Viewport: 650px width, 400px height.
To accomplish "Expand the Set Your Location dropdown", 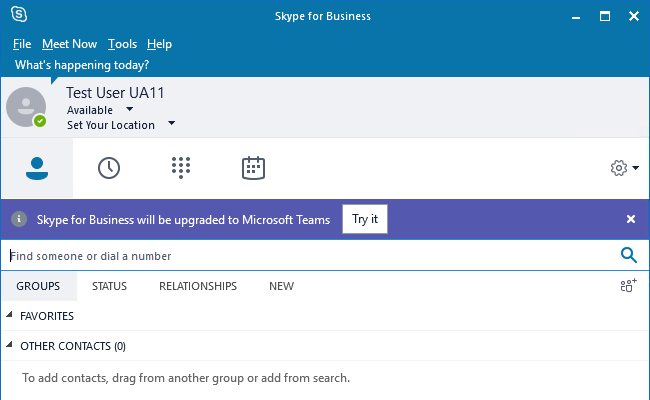I will [x=171, y=125].
